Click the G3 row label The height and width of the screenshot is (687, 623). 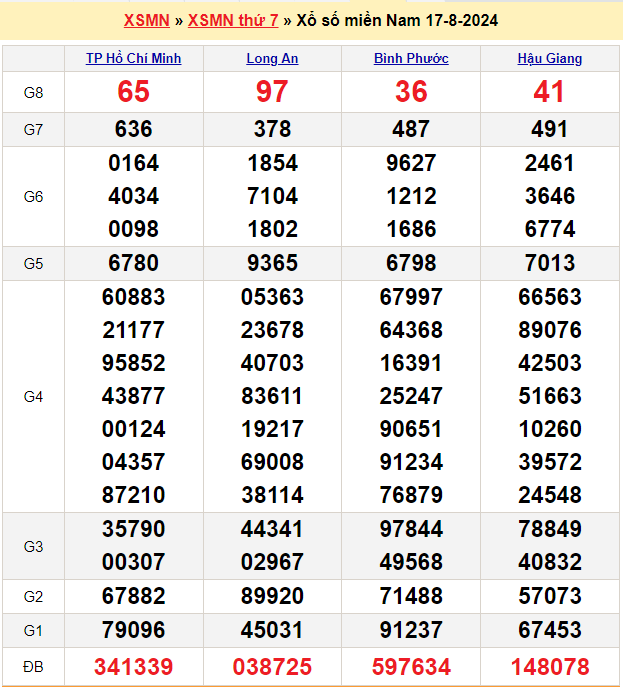click(33, 547)
